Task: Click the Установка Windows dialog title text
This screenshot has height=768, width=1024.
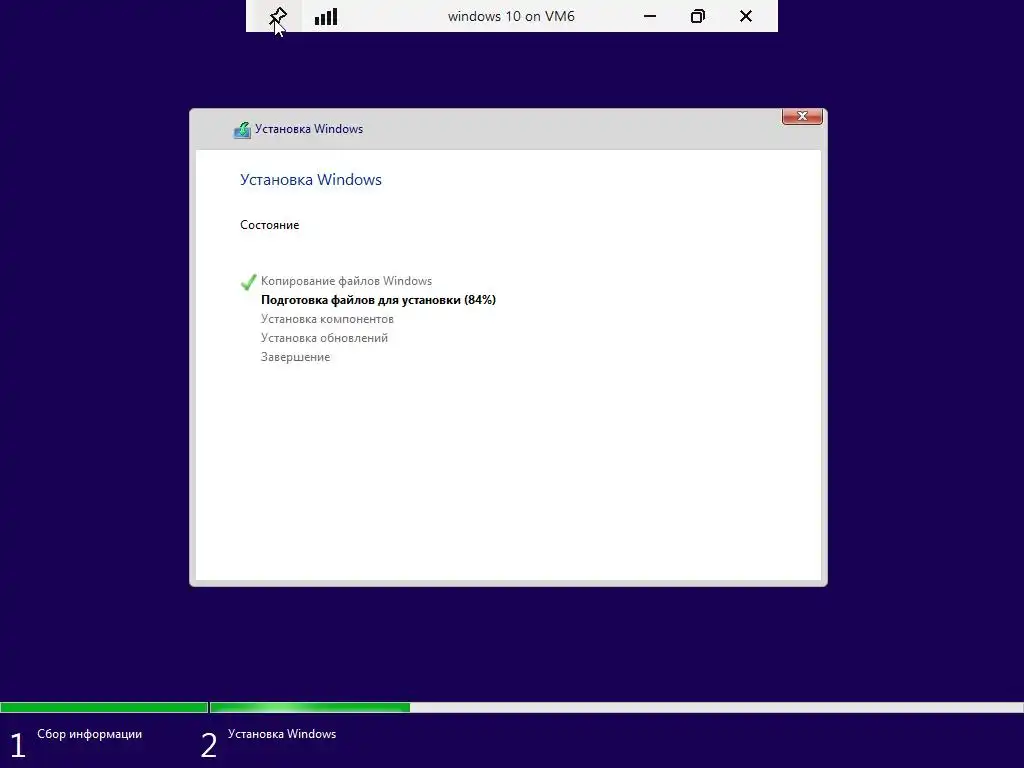Action: coord(309,129)
